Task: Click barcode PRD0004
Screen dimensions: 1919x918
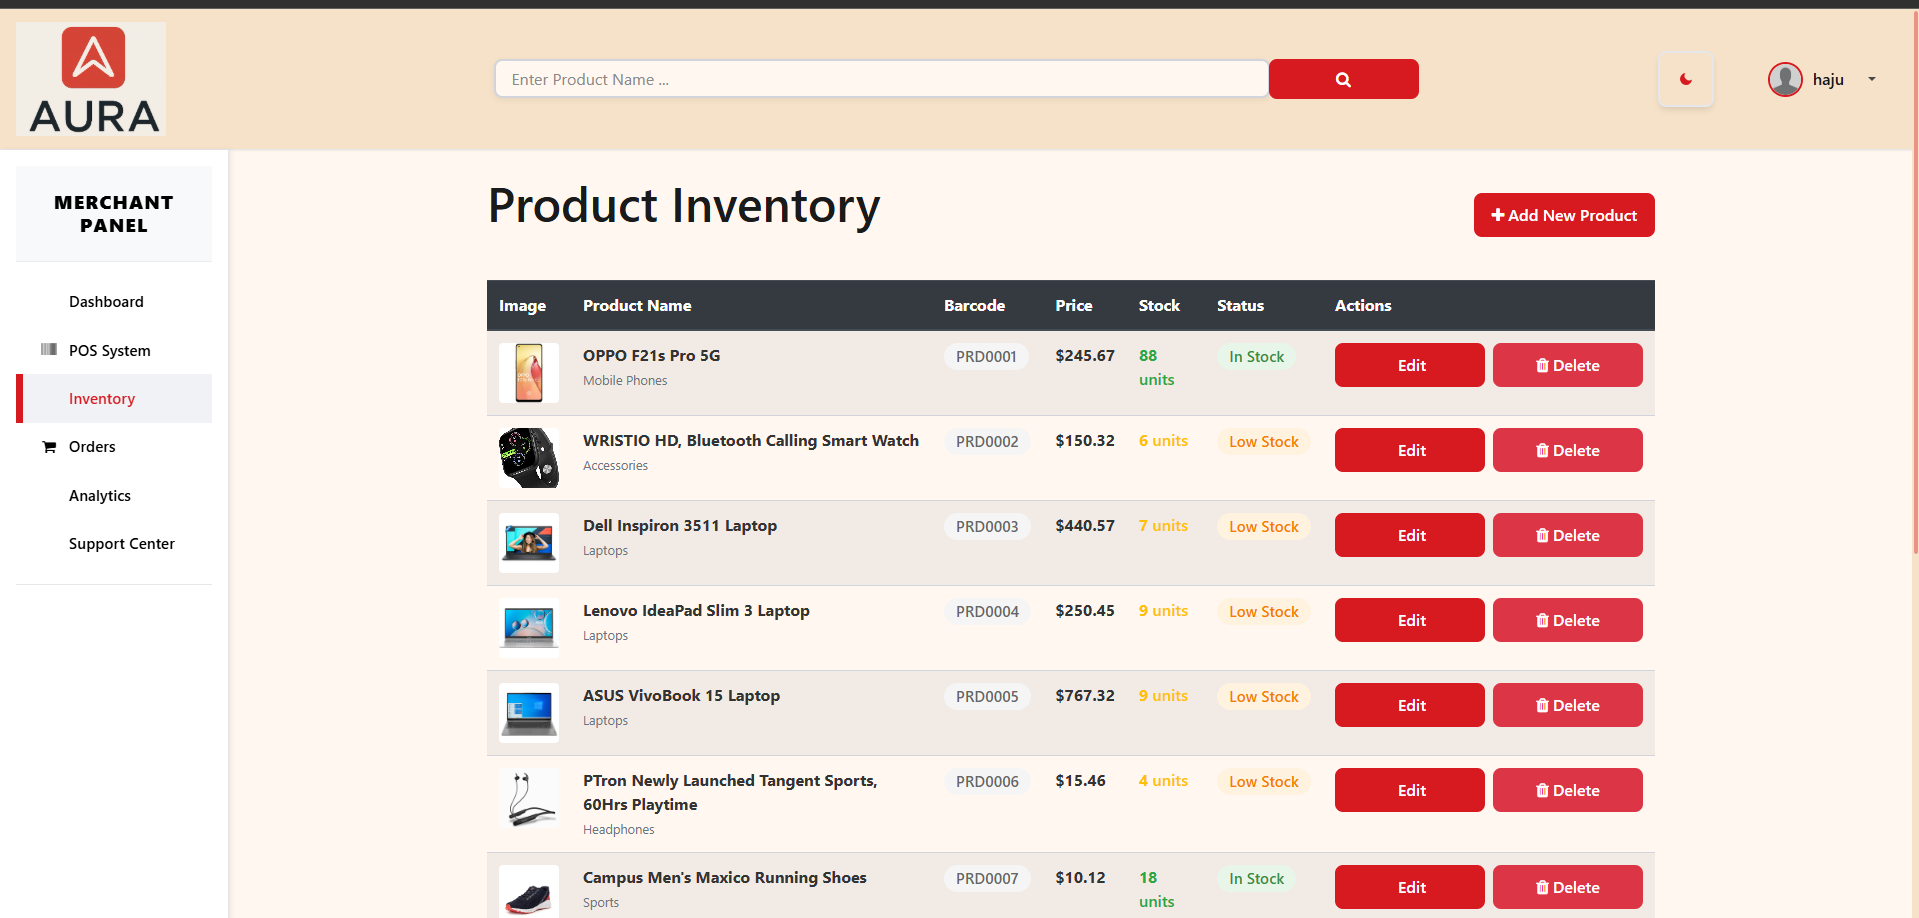Action: click(987, 612)
